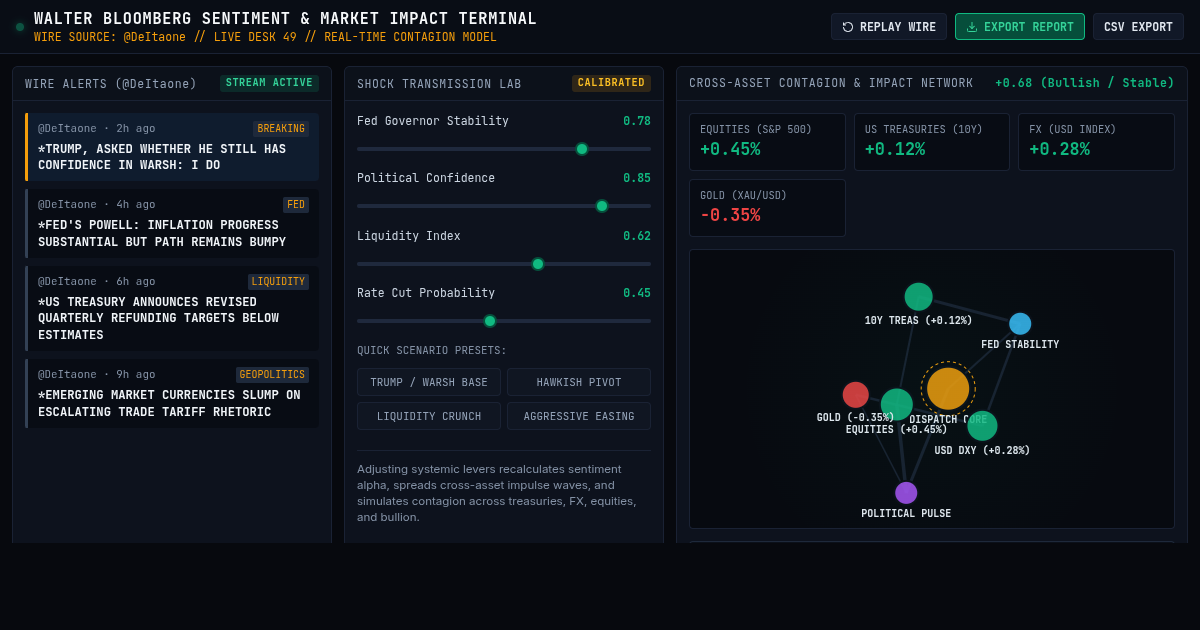
Task: Select the US Treasuries (10Y) impact card
Action: click(932, 142)
